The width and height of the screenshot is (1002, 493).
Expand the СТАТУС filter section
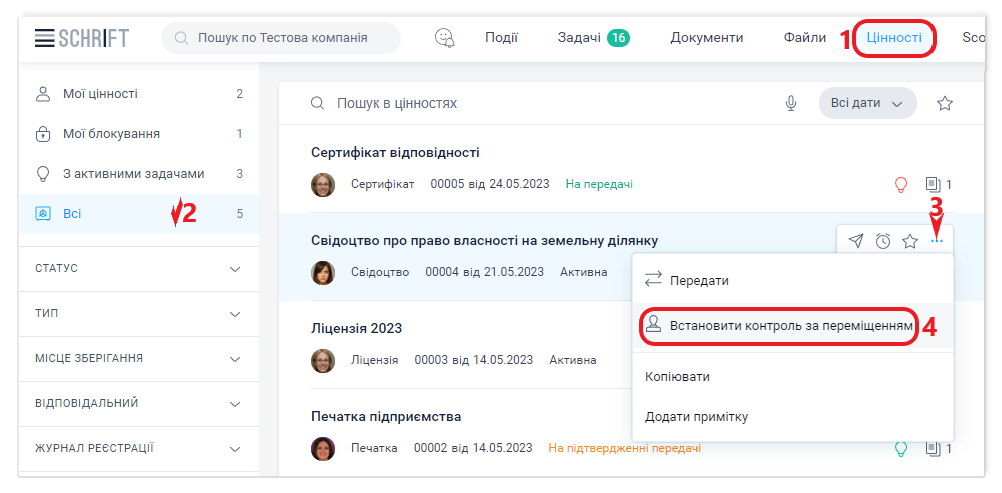click(x=235, y=269)
